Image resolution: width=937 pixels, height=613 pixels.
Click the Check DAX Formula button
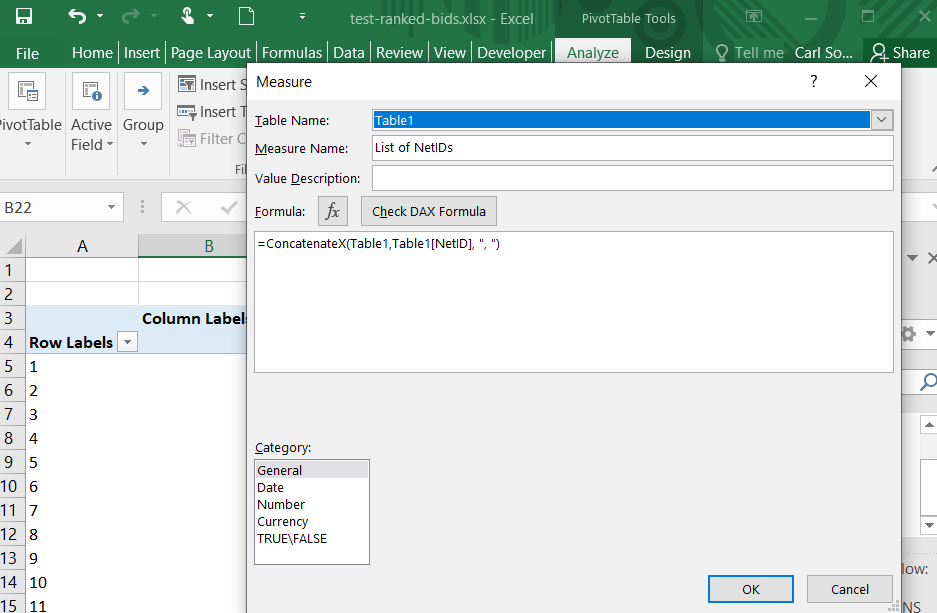pyautogui.click(x=429, y=211)
